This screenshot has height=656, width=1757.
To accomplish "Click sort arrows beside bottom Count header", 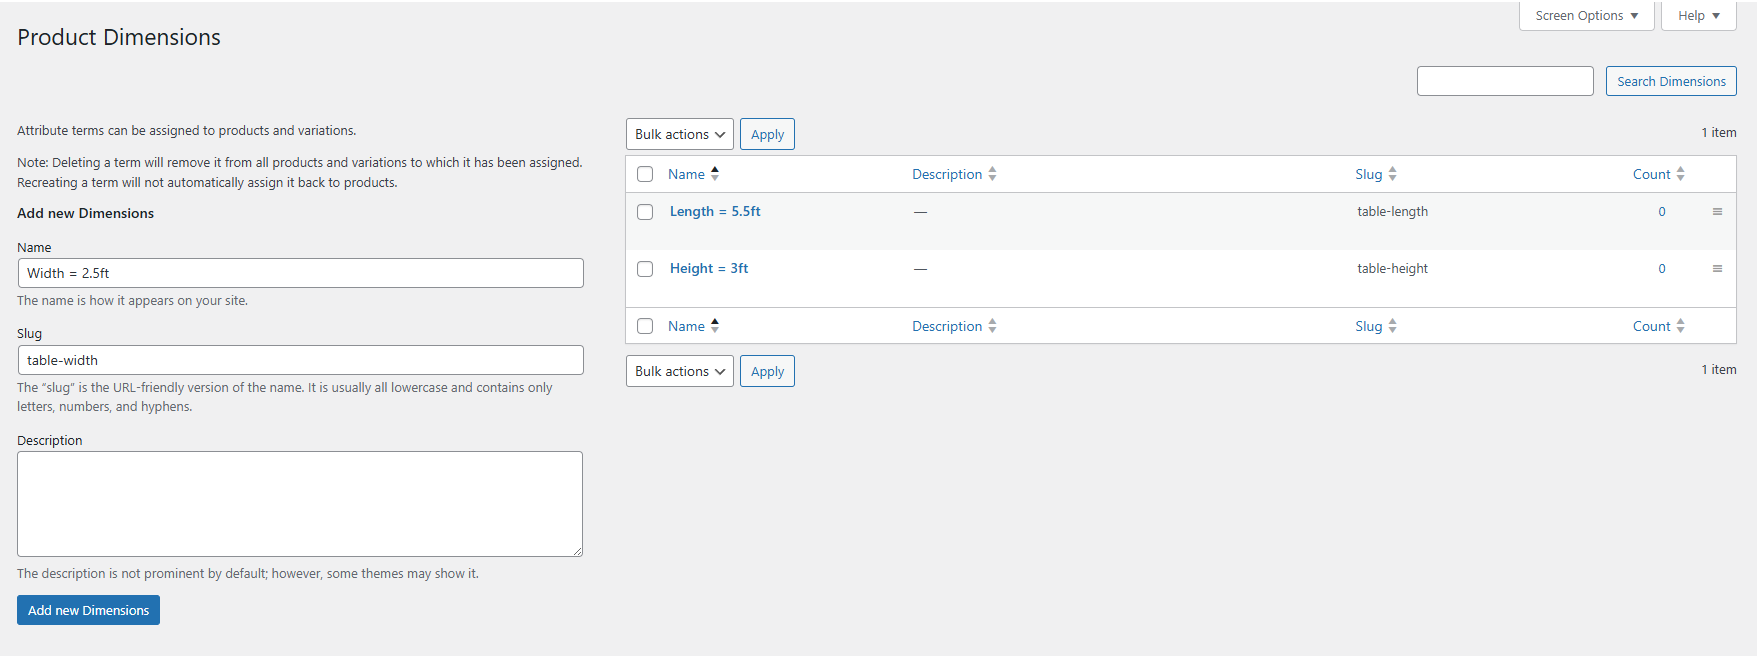I will (1680, 326).
